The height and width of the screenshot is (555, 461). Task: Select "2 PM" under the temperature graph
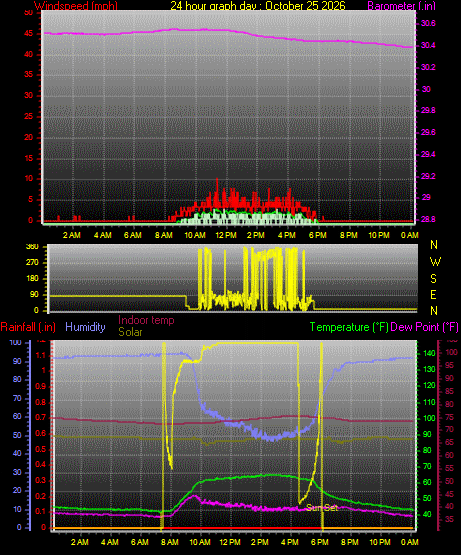coord(260,542)
